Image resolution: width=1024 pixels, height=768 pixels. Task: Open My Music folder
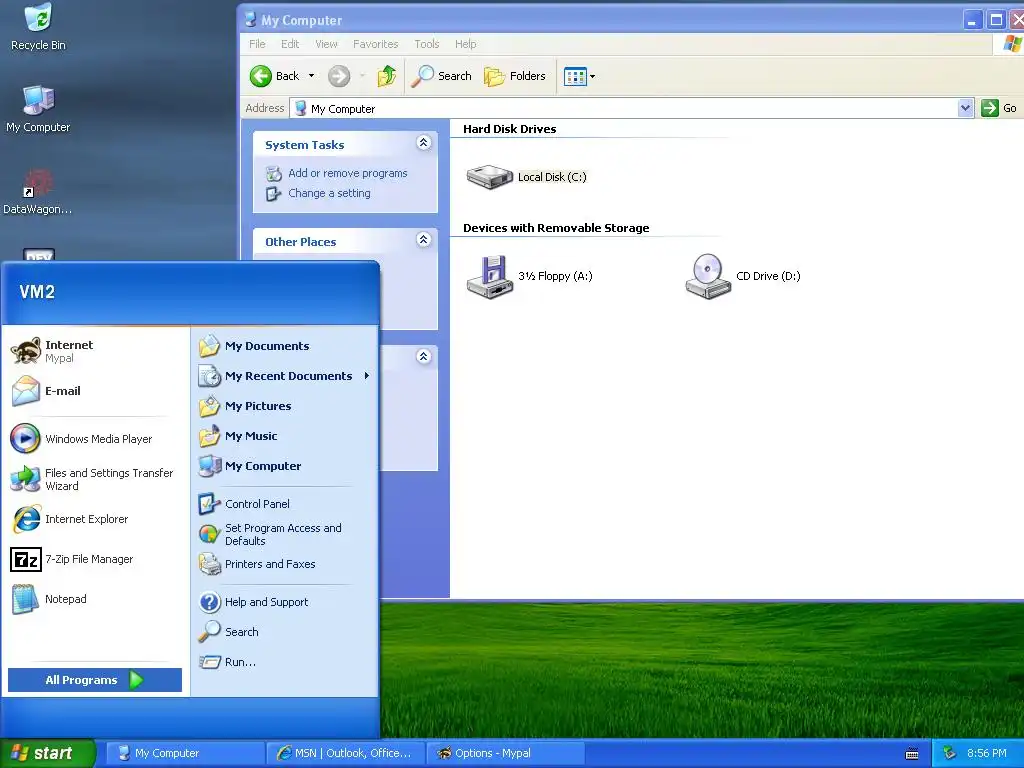tap(285, 436)
